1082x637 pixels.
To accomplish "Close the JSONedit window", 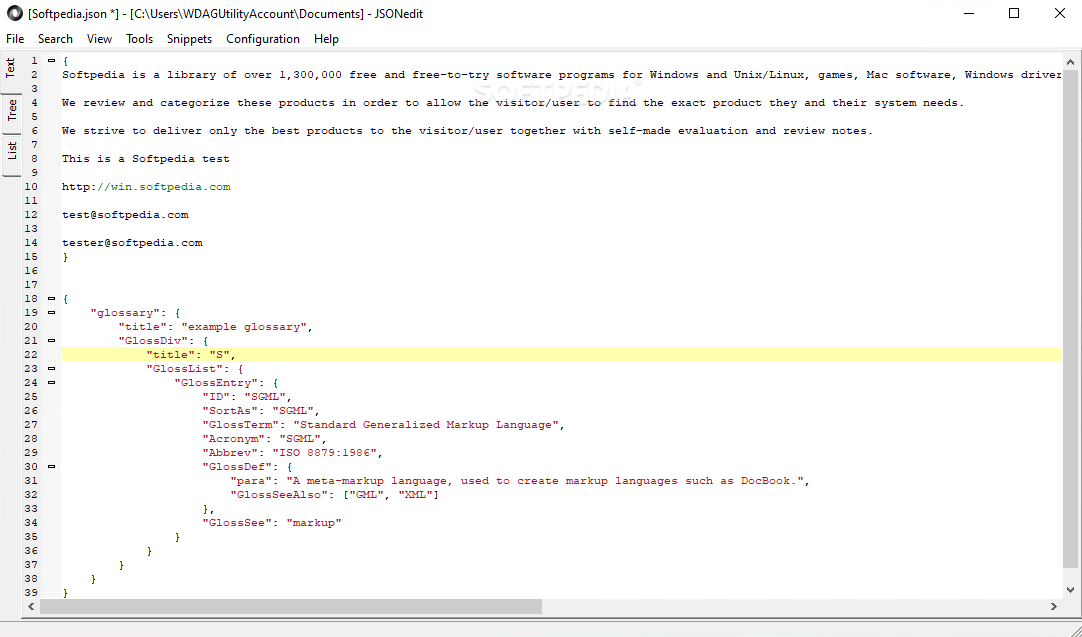I will (1059, 13).
